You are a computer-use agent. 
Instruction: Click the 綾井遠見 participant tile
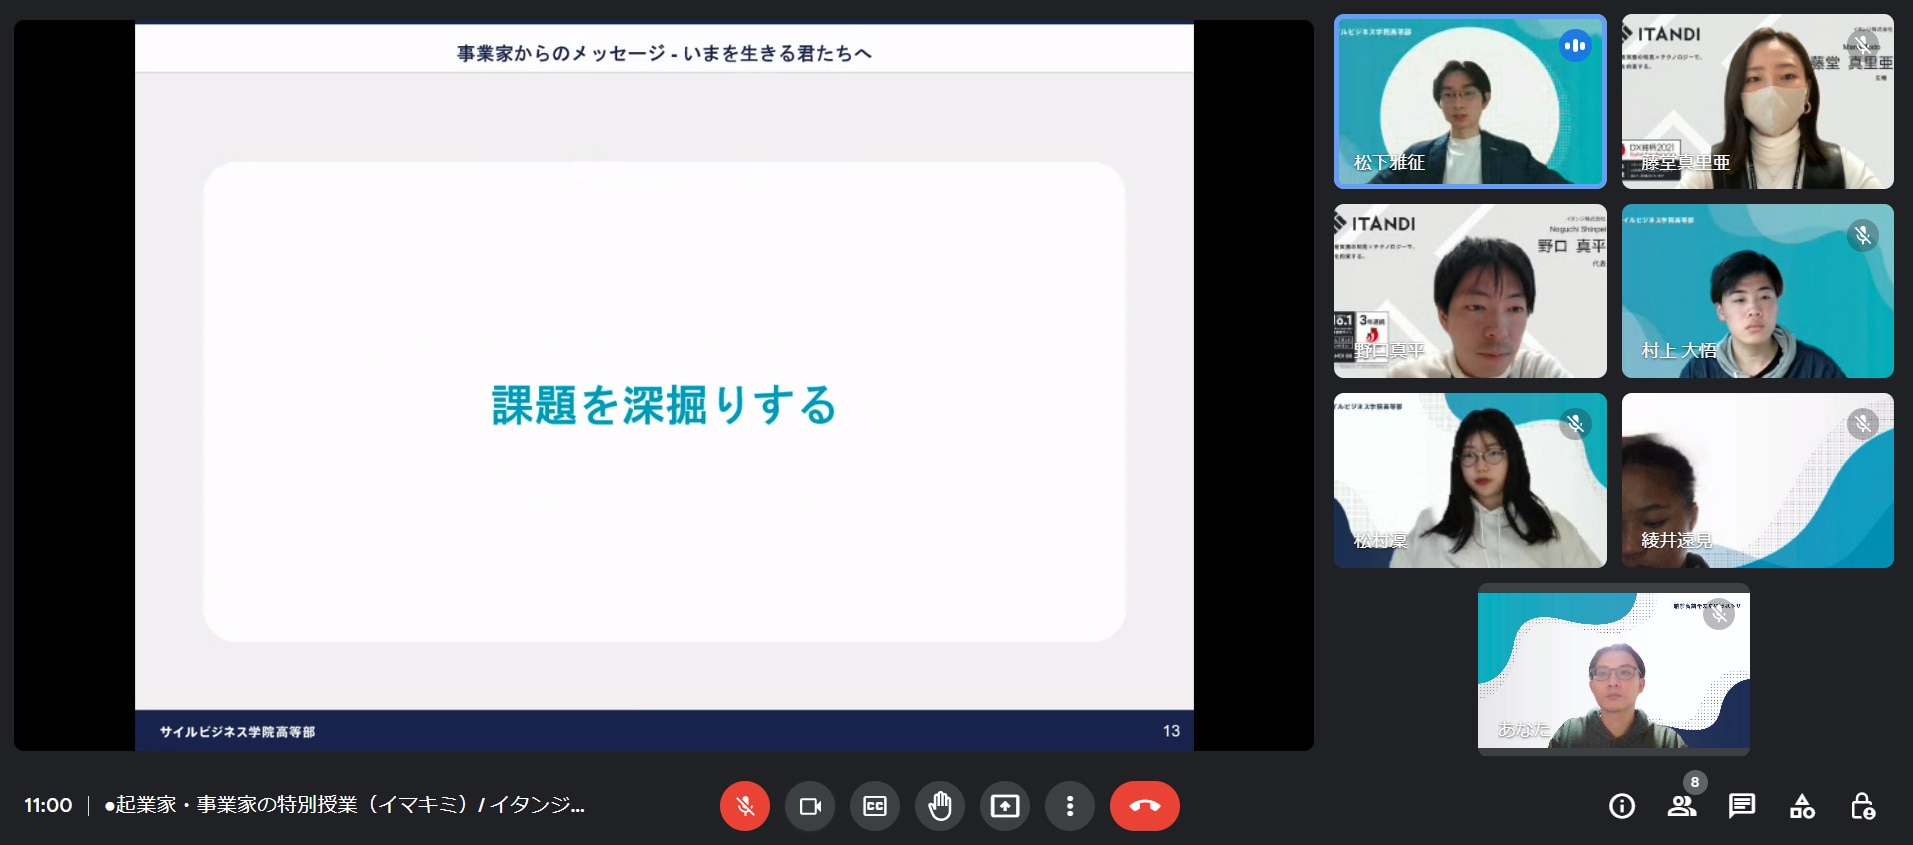(x=1757, y=480)
